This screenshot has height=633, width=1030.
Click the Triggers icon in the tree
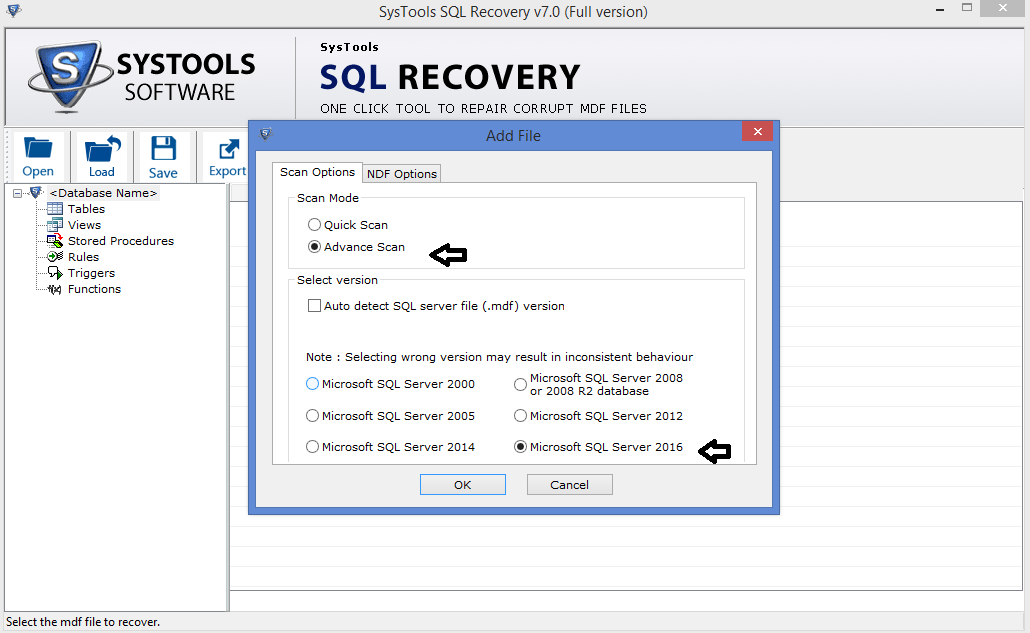[55, 273]
